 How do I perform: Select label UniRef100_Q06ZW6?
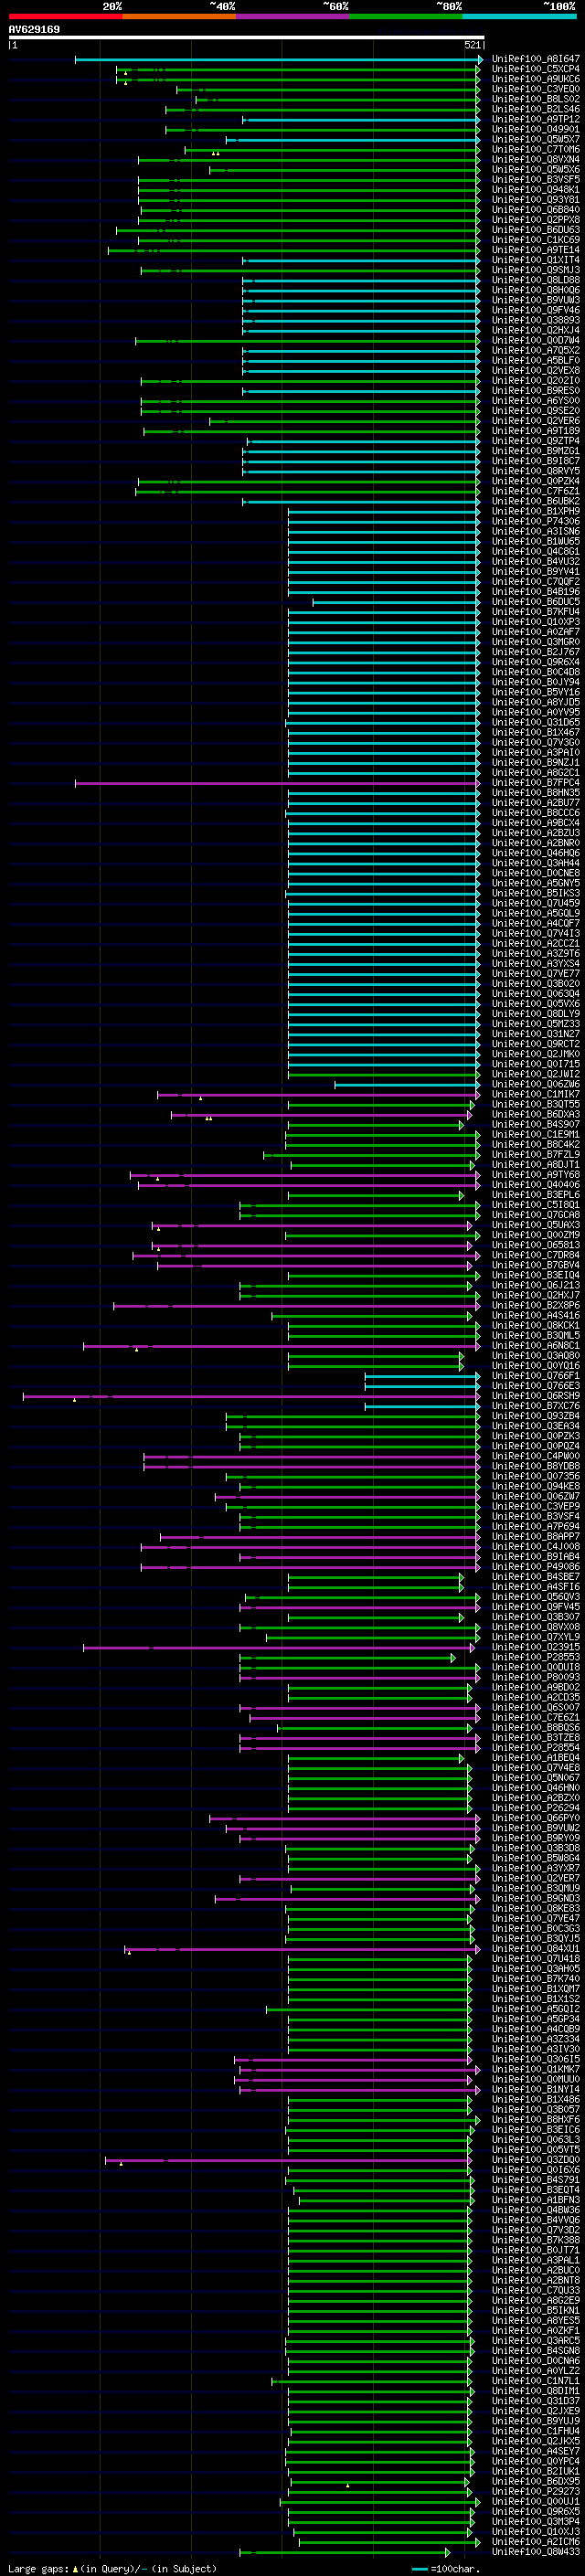coord(535,1084)
